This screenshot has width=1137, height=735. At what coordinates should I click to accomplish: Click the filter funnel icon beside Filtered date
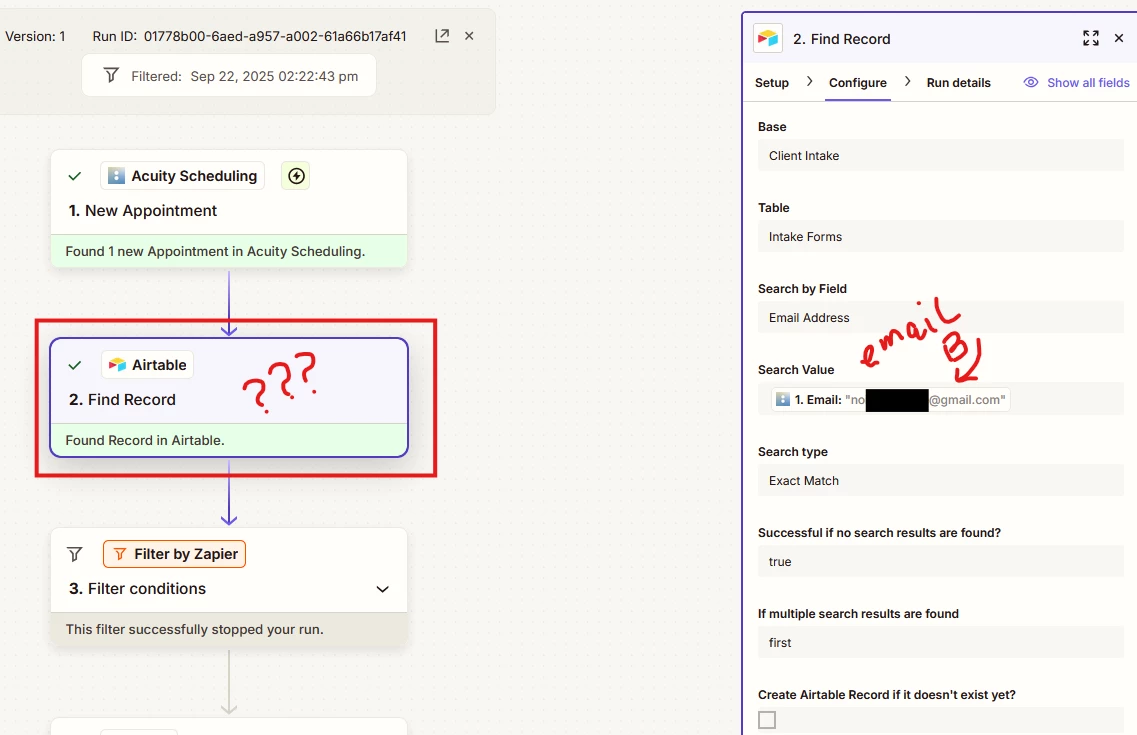click(111, 75)
